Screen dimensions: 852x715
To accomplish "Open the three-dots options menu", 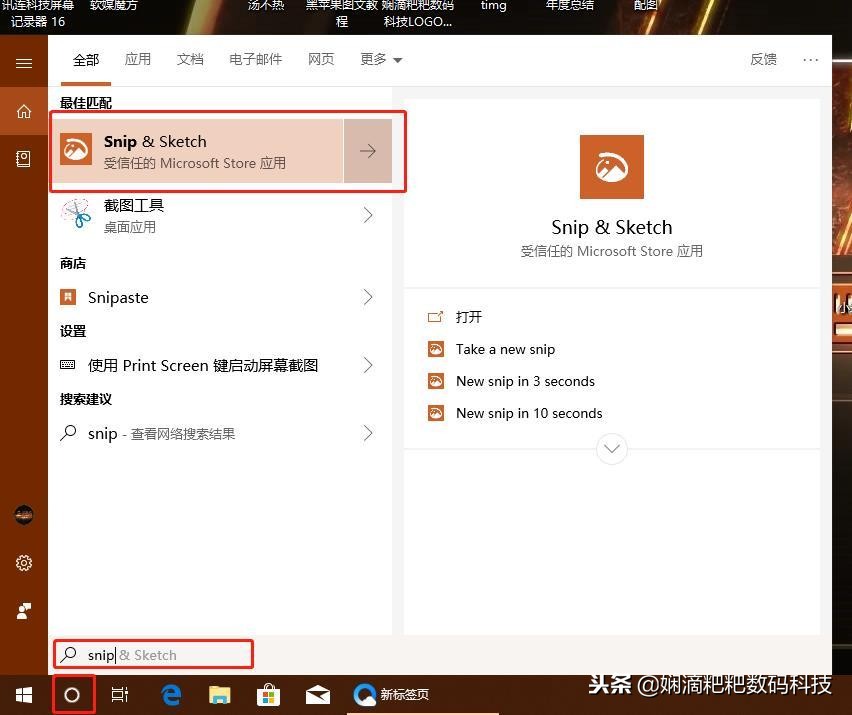I will 810,60.
